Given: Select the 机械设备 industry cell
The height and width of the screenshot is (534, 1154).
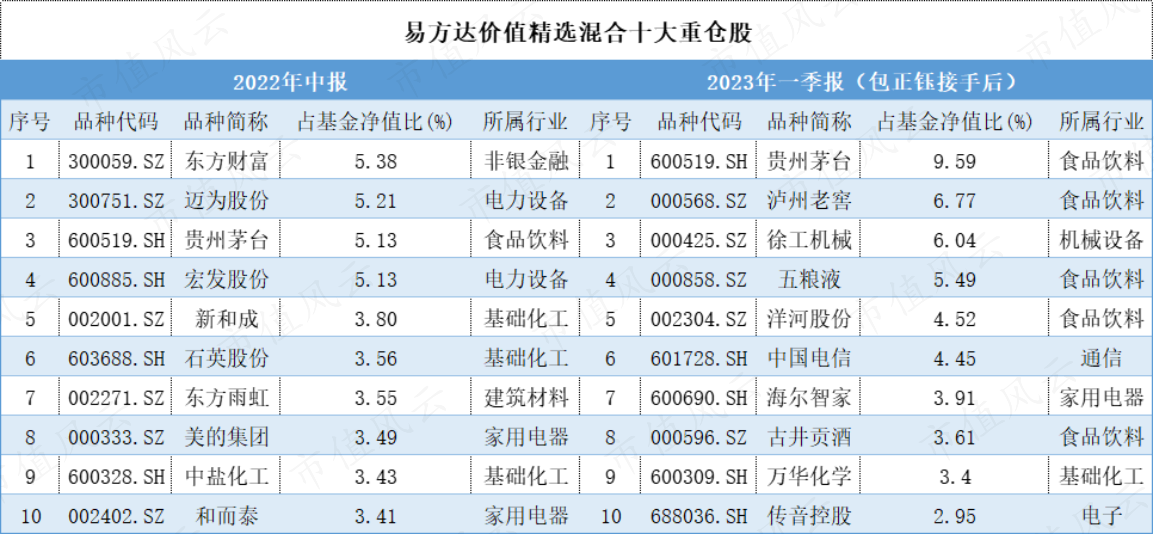Looking at the screenshot, I should tap(1102, 240).
